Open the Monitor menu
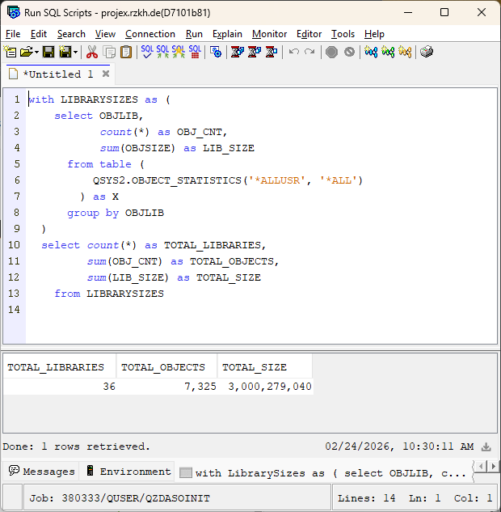This screenshot has height=512, width=501. tap(269, 34)
